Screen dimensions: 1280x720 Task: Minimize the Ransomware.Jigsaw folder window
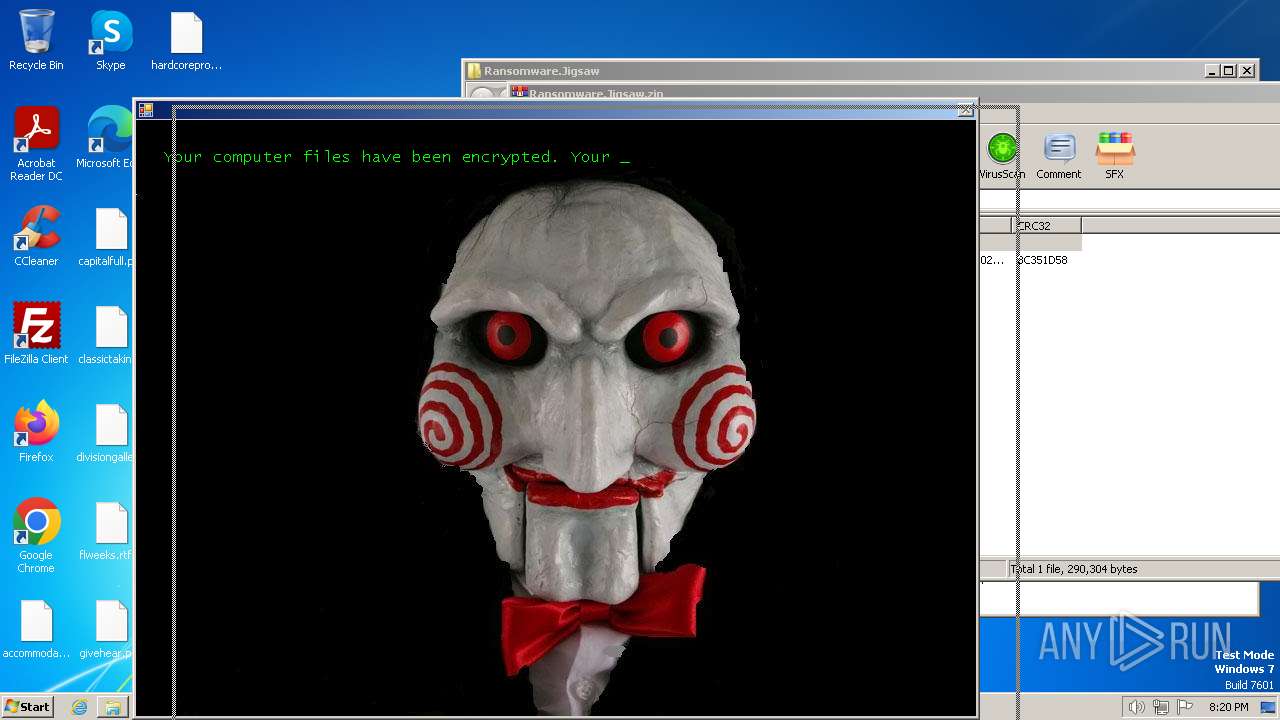pyautogui.click(x=1212, y=71)
